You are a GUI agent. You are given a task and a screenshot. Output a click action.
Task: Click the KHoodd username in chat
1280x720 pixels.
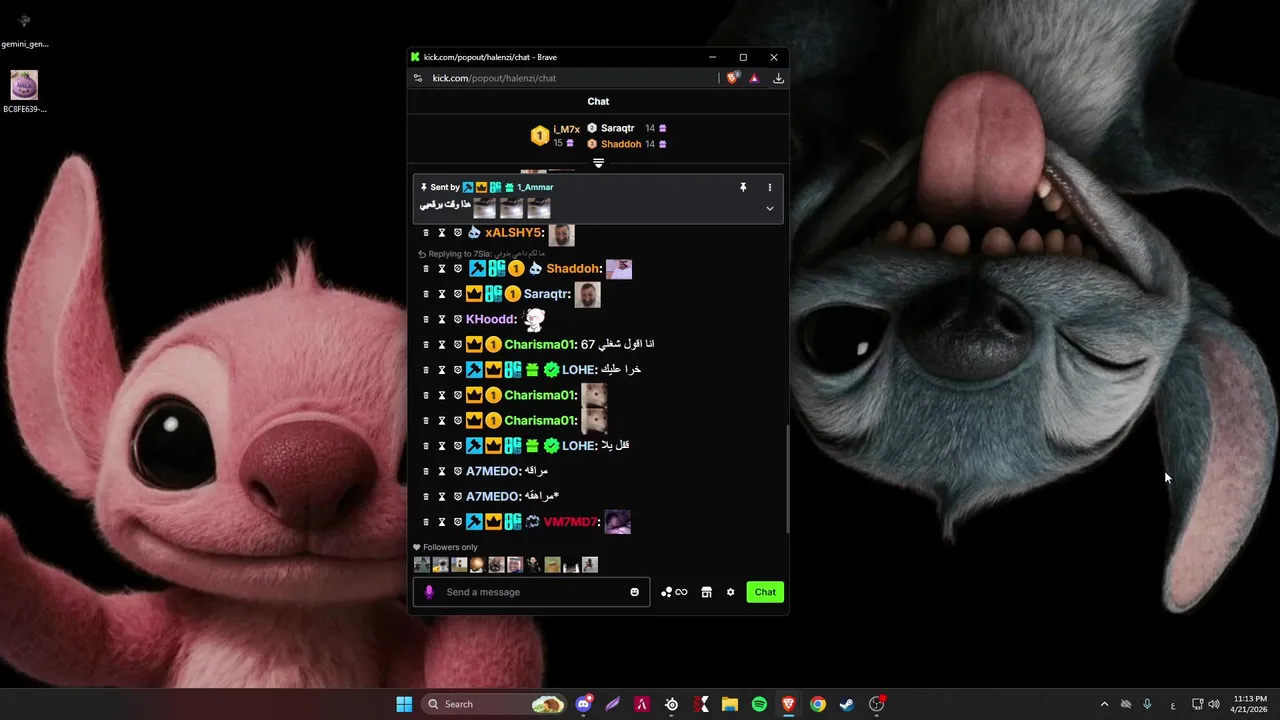pyautogui.click(x=491, y=319)
